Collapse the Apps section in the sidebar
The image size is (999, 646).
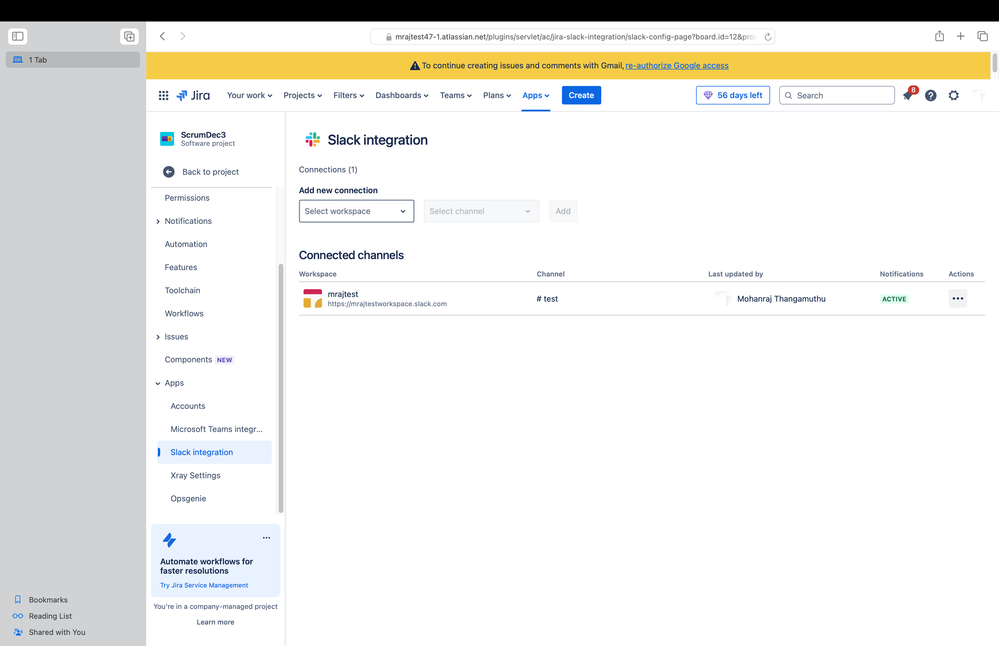(x=158, y=383)
